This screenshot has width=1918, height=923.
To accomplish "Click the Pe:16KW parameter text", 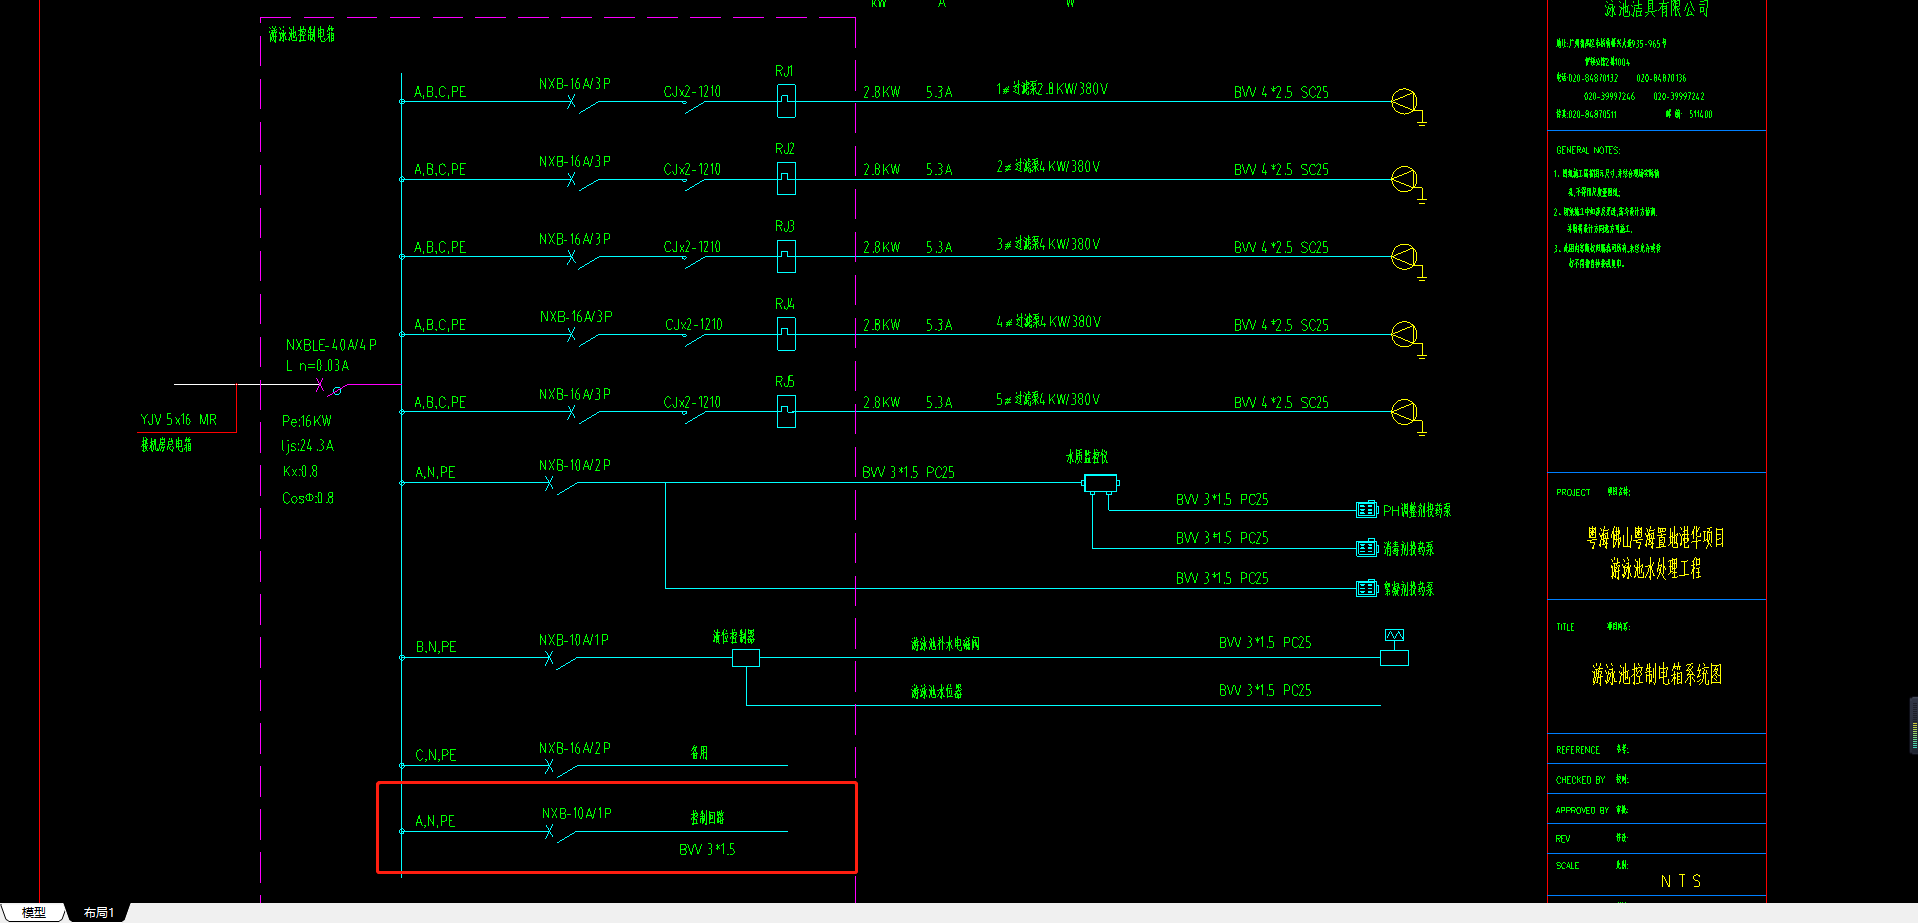I will tap(307, 421).
